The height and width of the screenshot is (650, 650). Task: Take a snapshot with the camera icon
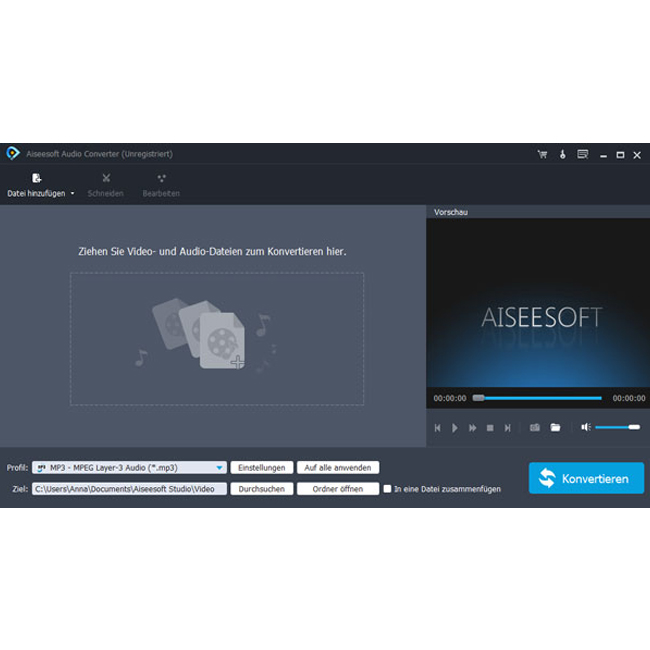tap(535, 428)
